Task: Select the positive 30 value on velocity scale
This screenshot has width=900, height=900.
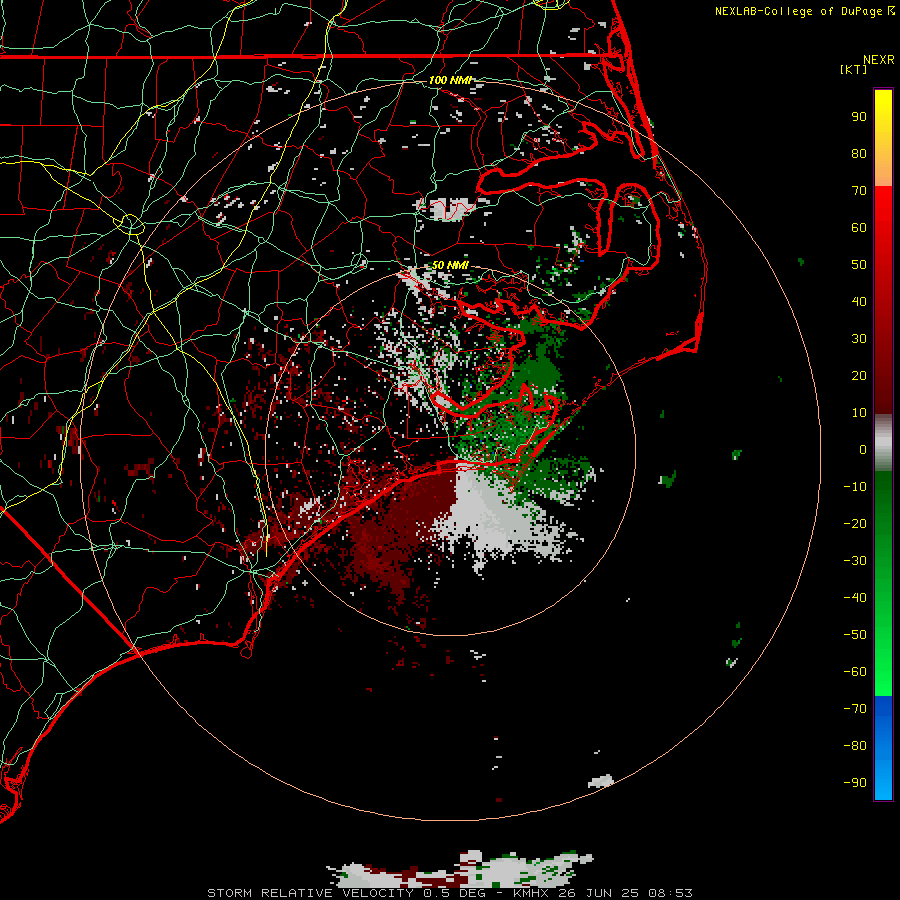Action: tap(859, 339)
